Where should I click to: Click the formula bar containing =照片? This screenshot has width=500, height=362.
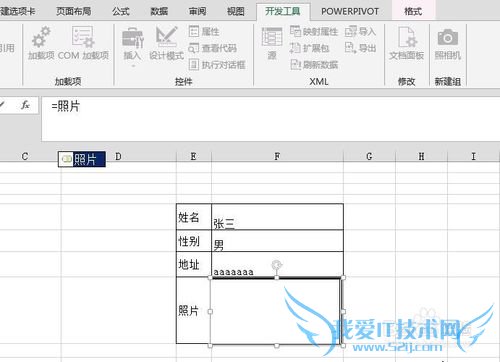(271, 119)
